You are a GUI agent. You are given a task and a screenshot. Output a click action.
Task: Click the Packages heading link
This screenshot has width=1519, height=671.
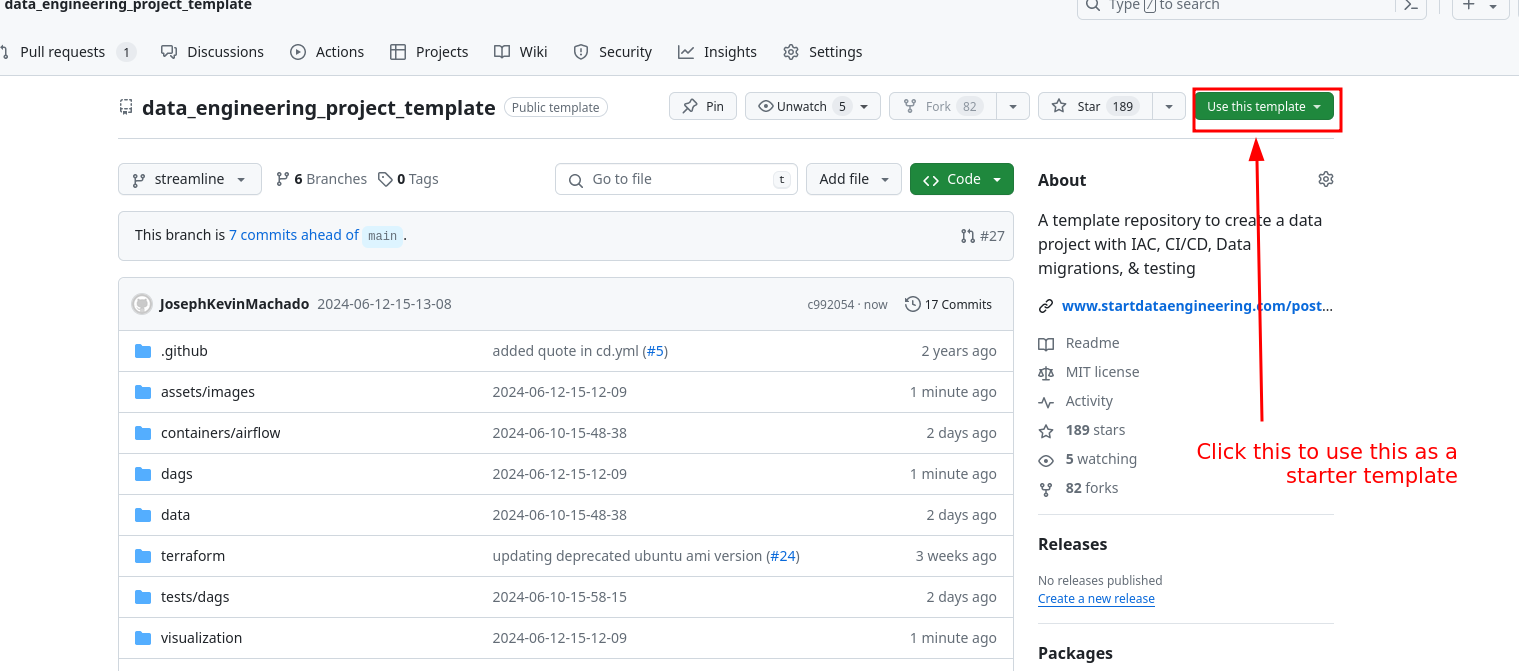coord(1075,653)
